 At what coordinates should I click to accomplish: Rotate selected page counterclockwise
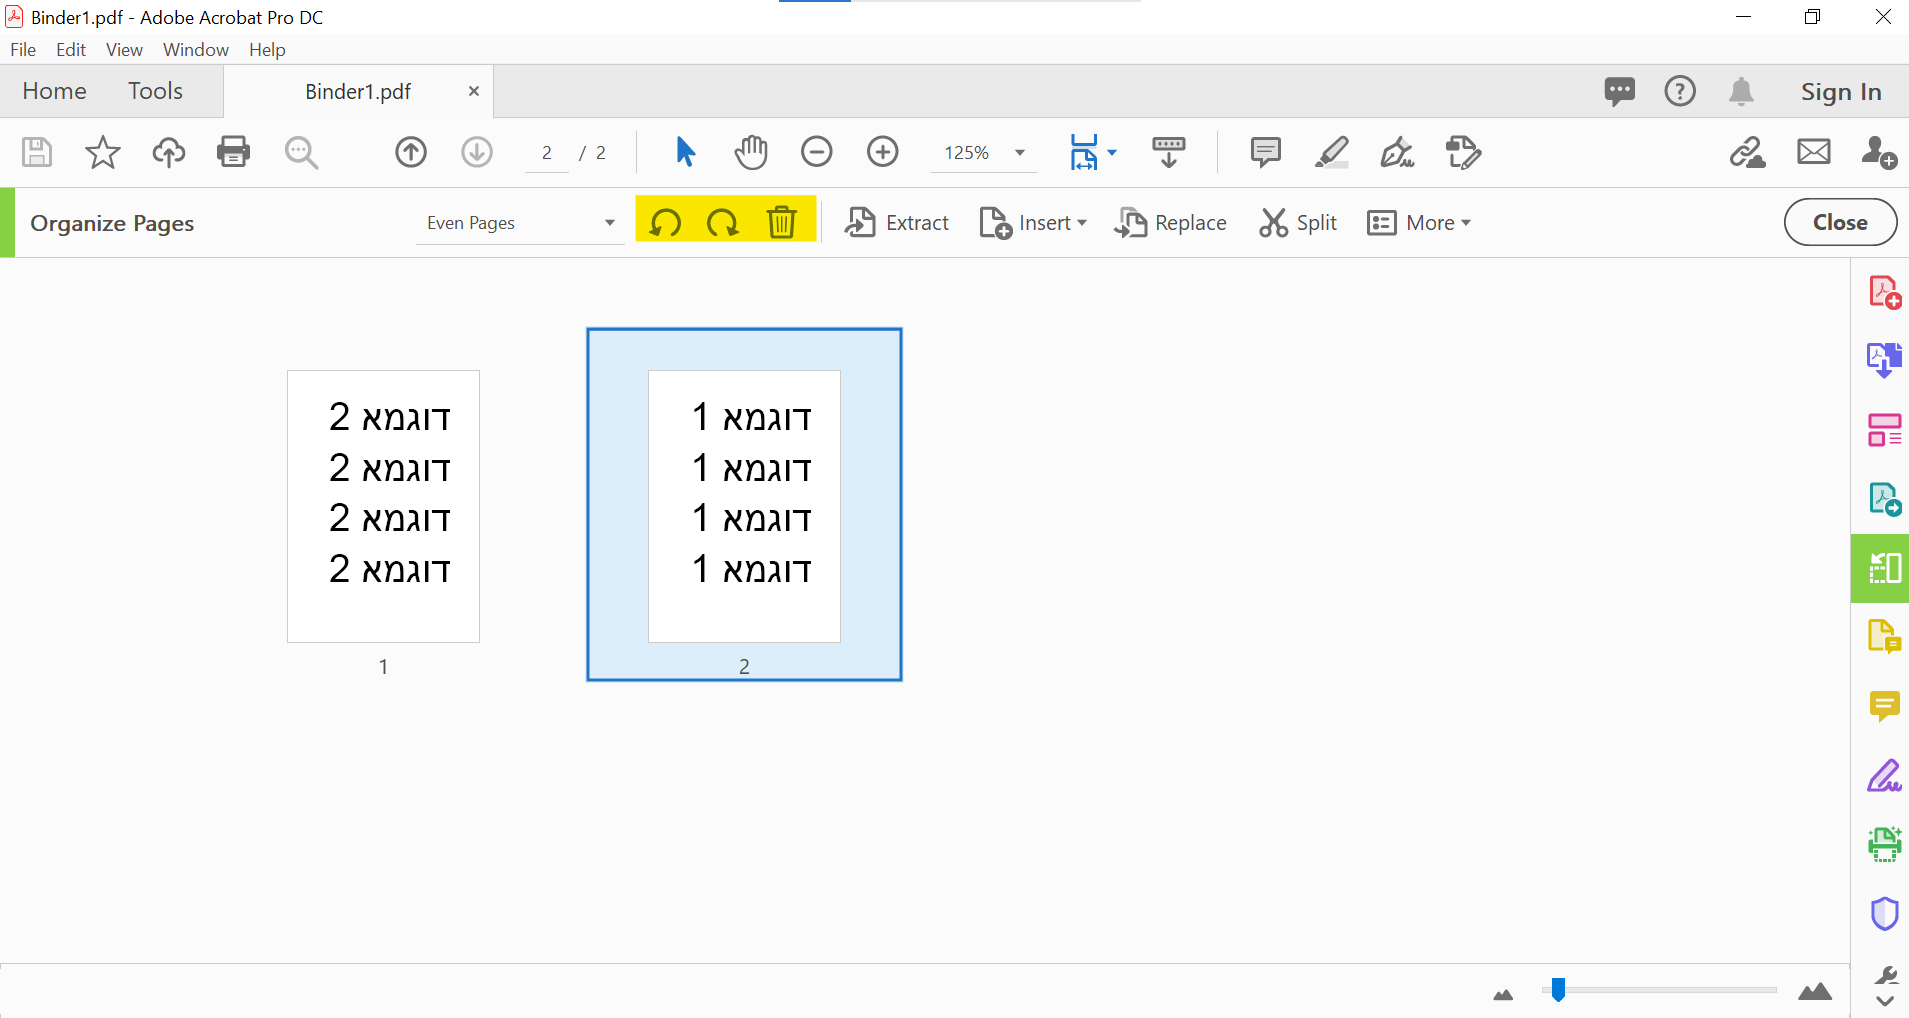665,222
